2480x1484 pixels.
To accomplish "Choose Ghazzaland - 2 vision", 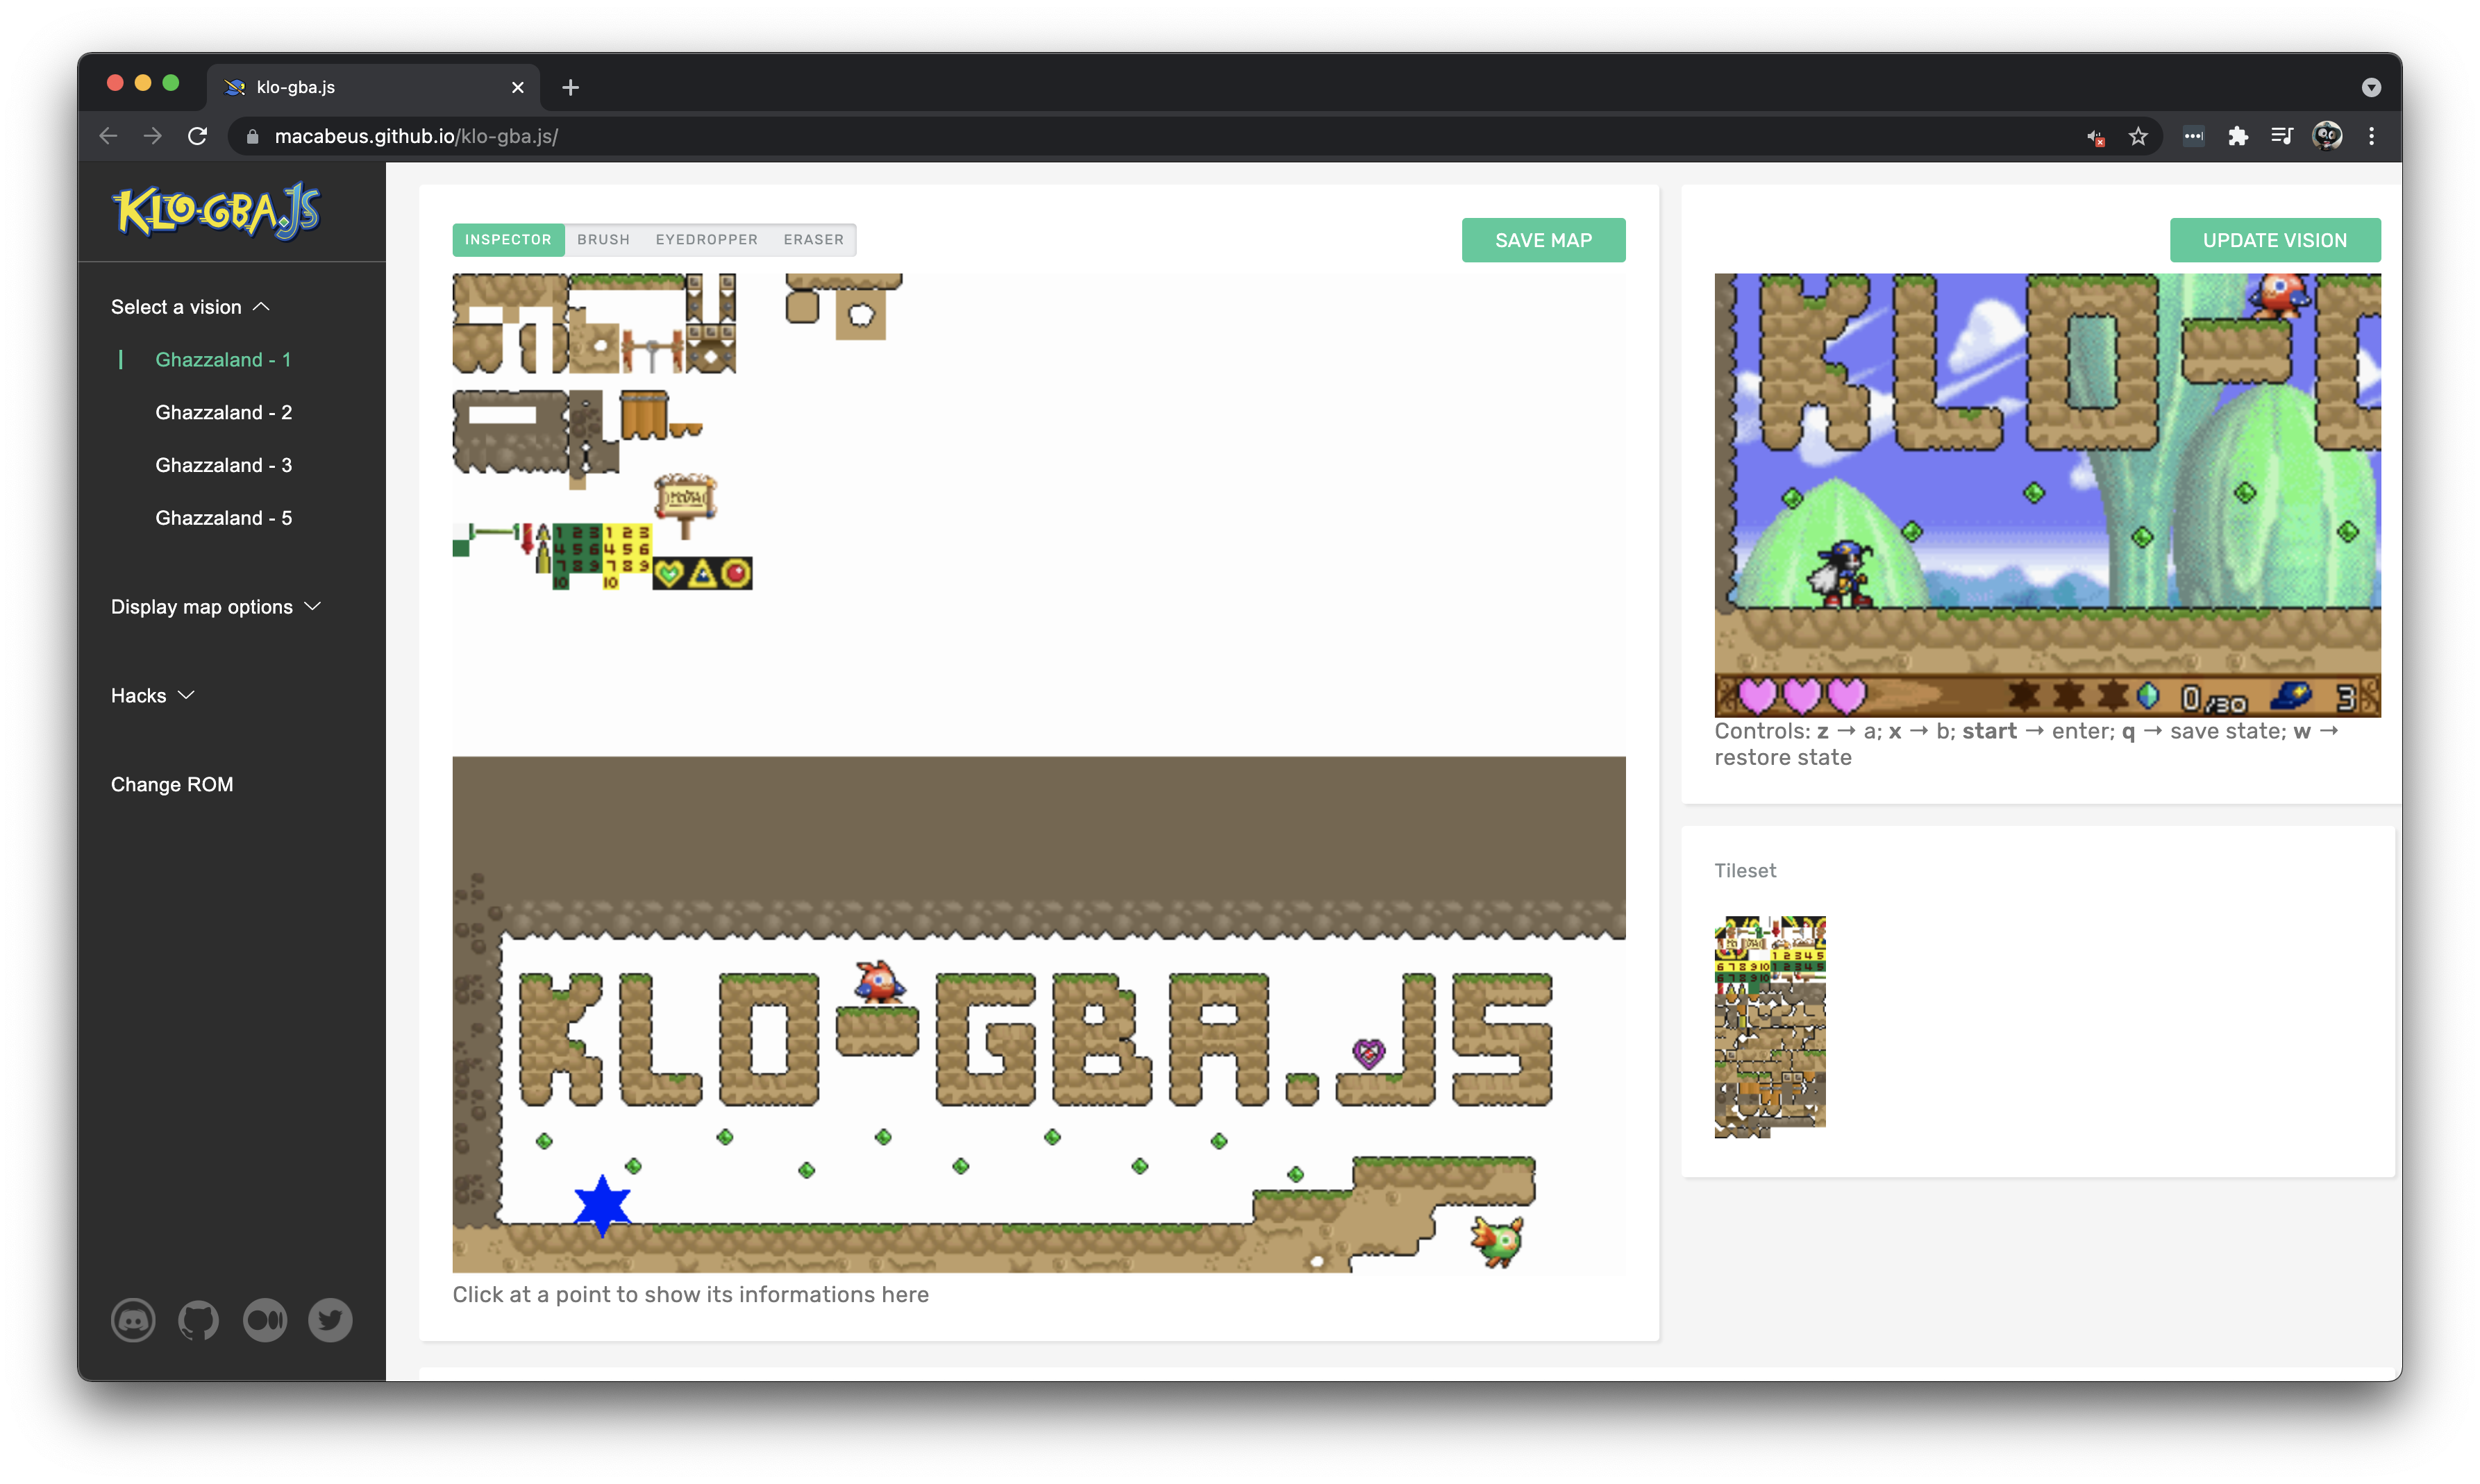I will [x=223, y=413].
